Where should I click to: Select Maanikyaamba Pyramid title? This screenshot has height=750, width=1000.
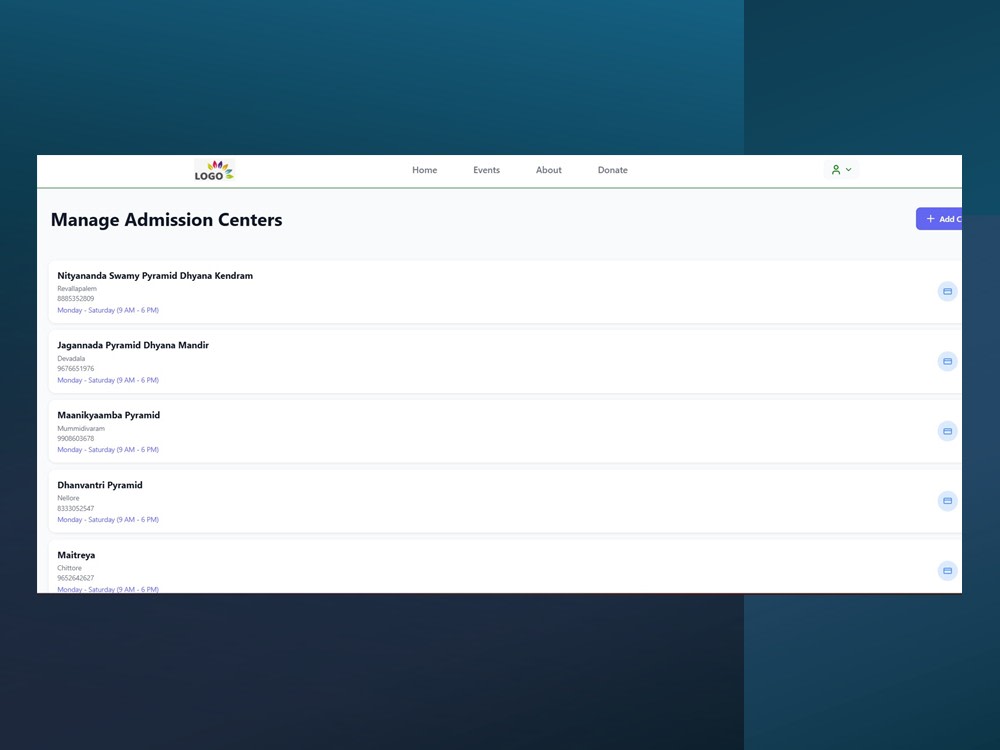tap(108, 415)
